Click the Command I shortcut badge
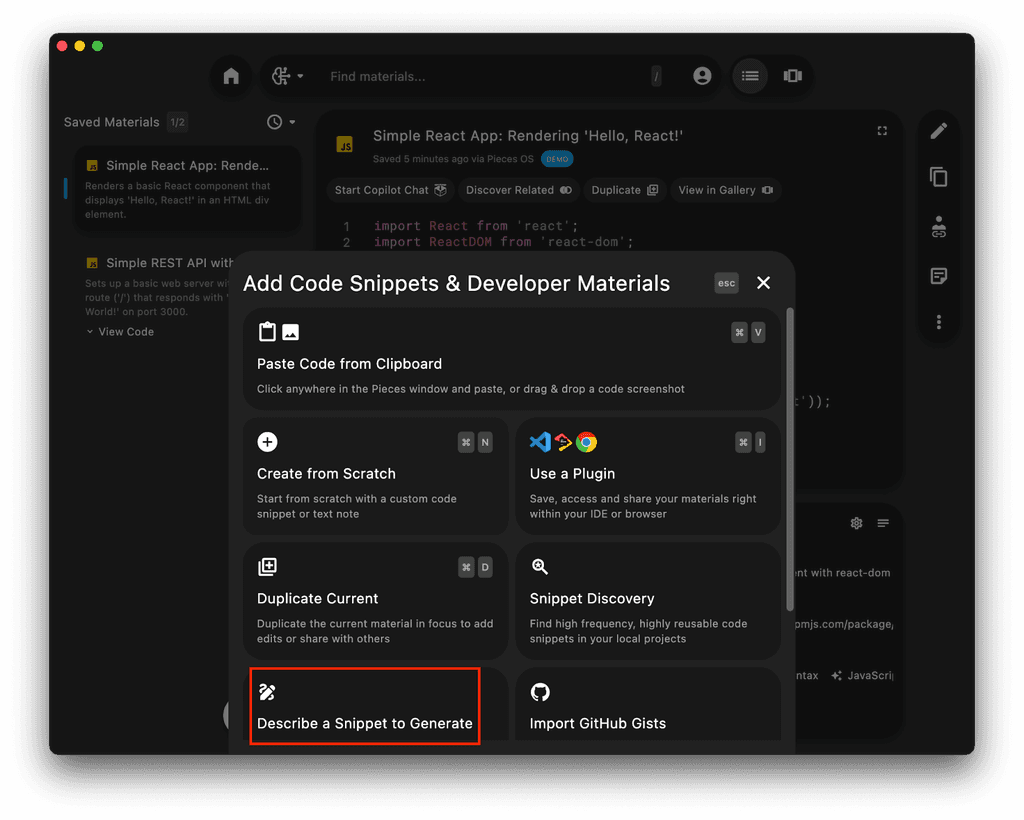 pyautogui.click(x=750, y=442)
